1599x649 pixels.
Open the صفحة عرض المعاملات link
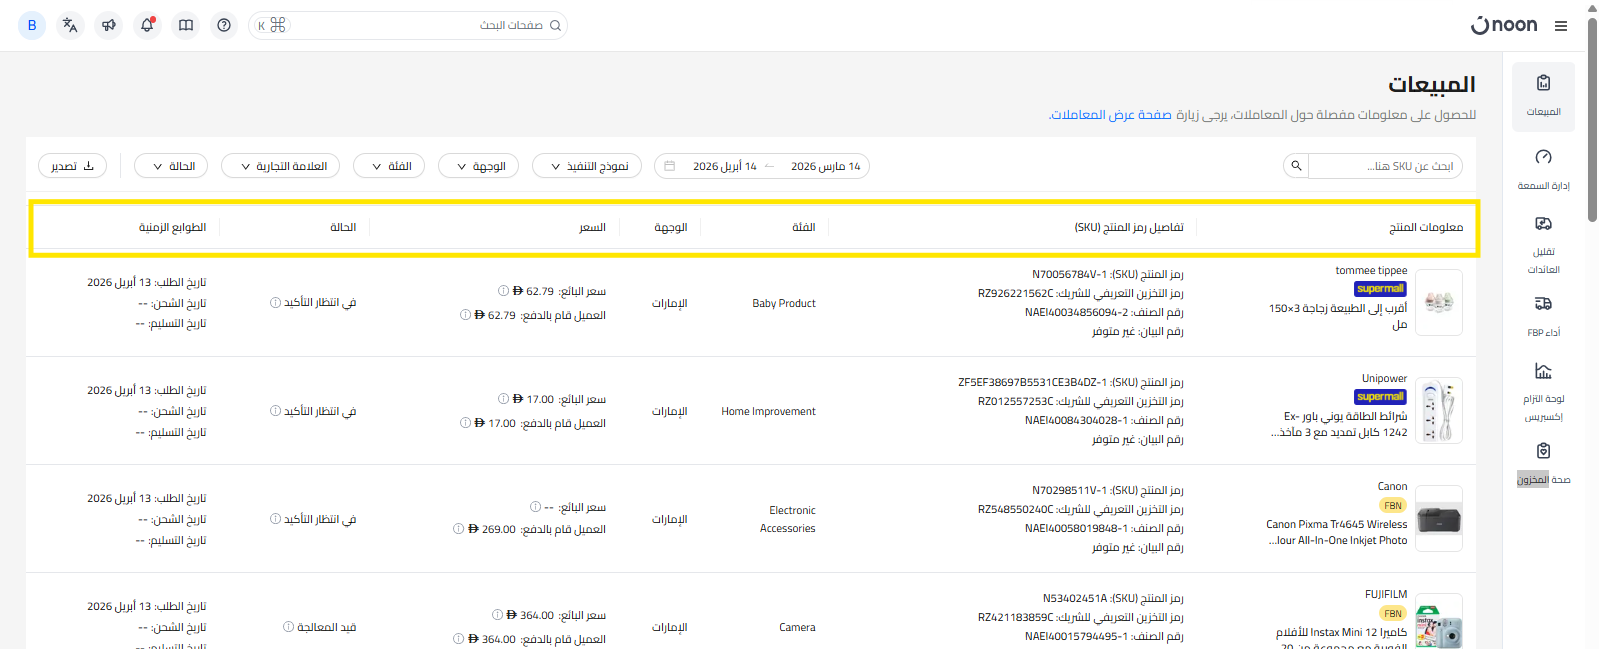(1110, 115)
